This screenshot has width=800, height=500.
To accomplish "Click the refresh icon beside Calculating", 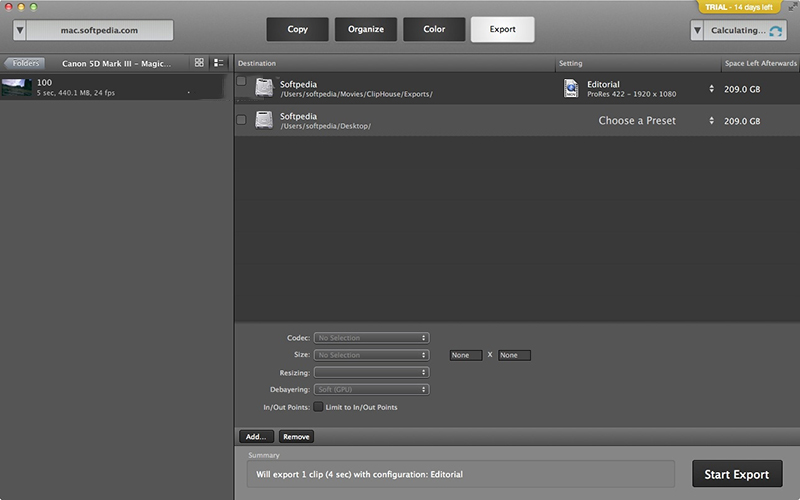I will coord(776,31).
